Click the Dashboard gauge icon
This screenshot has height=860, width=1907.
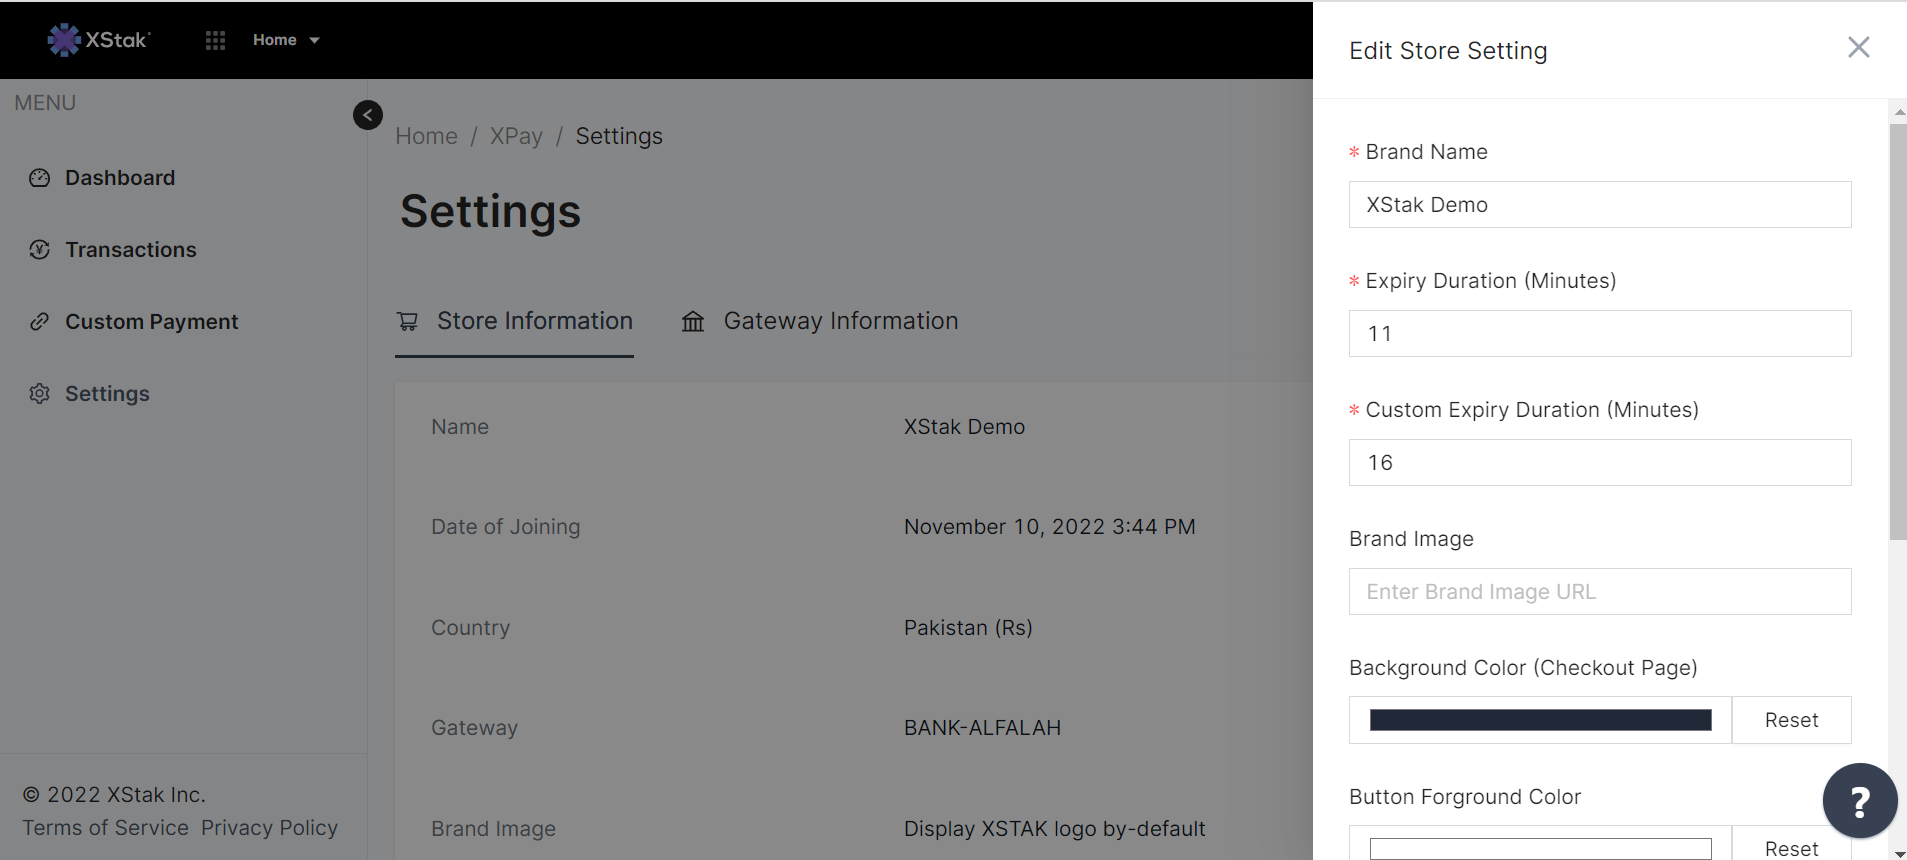pyautogui.click(x=39, y=178)
